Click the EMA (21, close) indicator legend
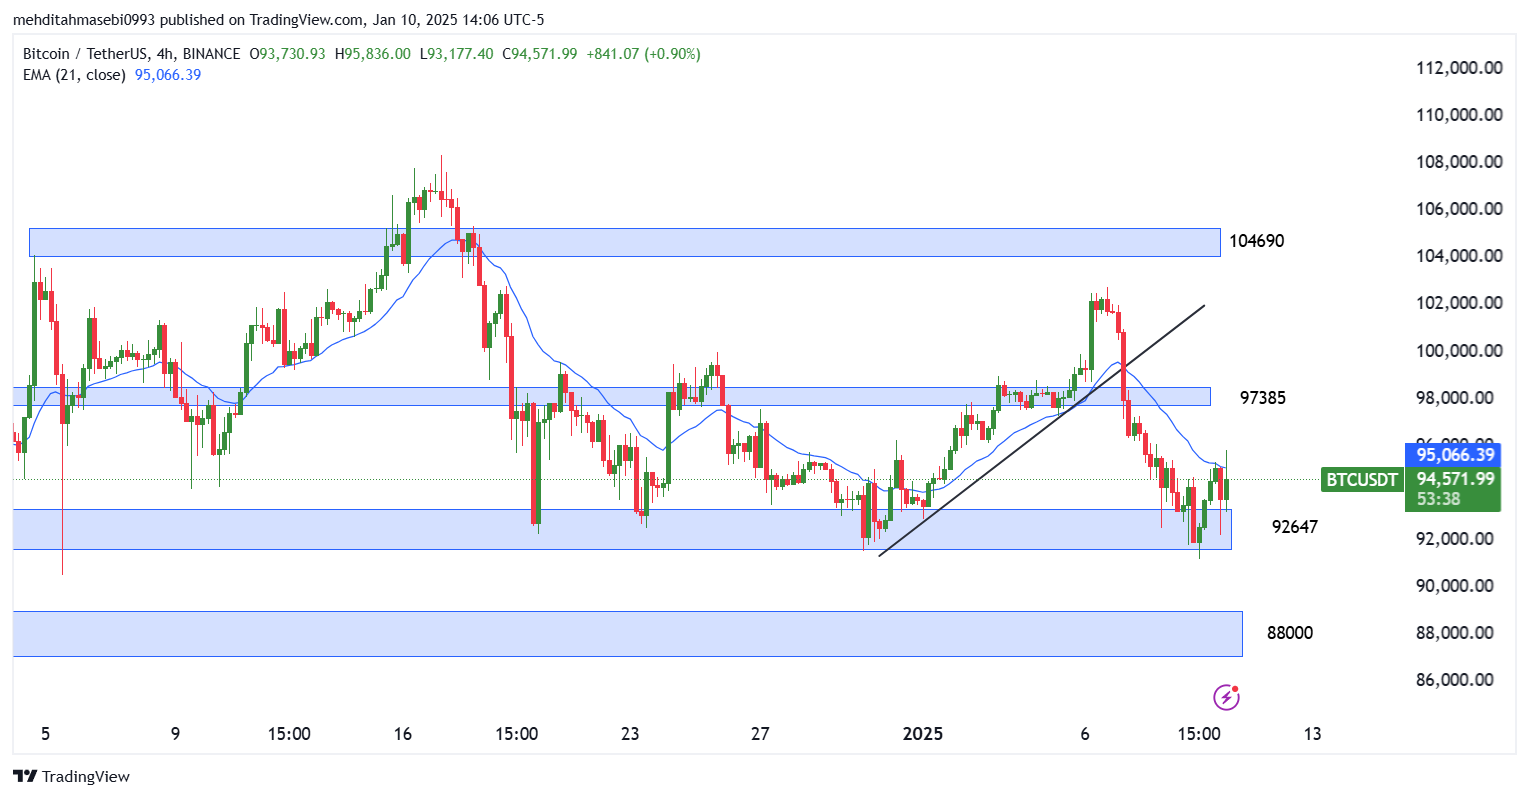This screenshot has width=1529, height=798. click(x=74, y=75)
